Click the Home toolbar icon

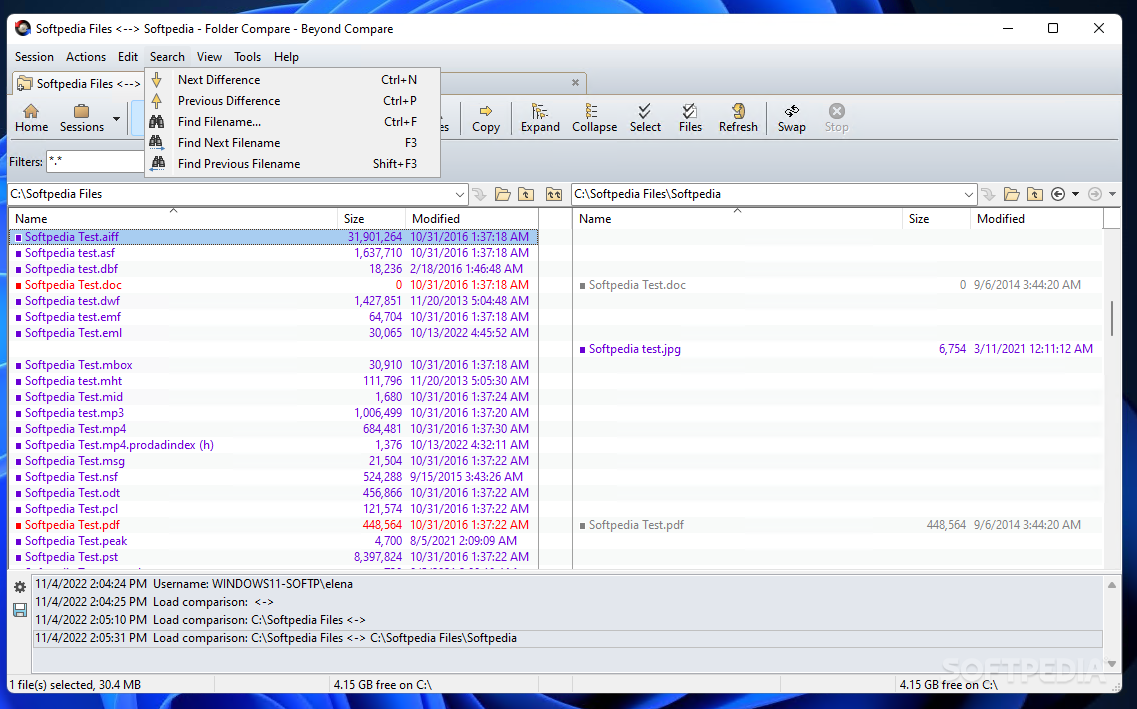(31, 118)
